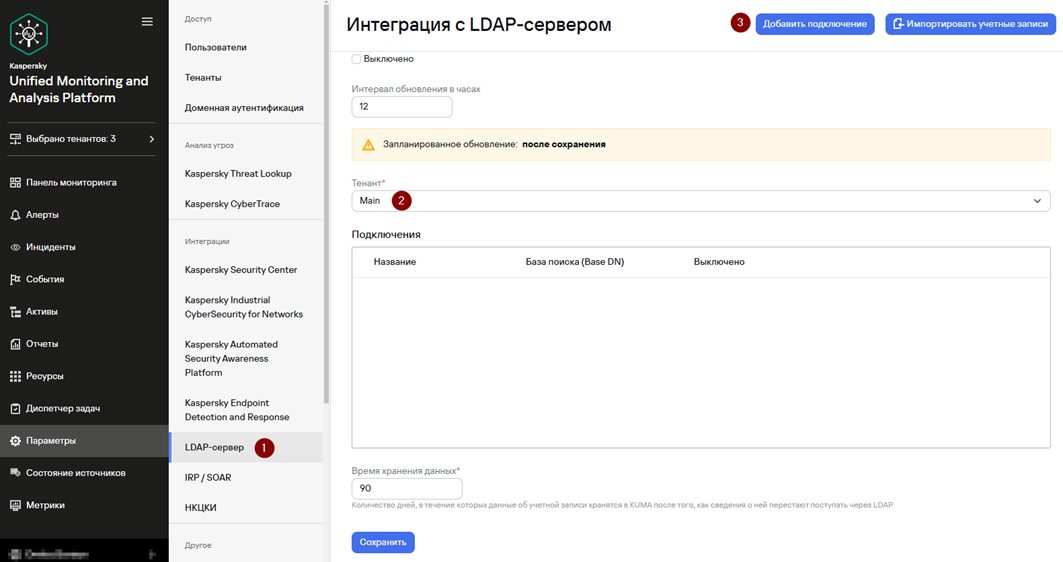Screen dimensions: 1063x562
Task: Click the Ресурсы grid icon
Action: [x=15, y=376]
